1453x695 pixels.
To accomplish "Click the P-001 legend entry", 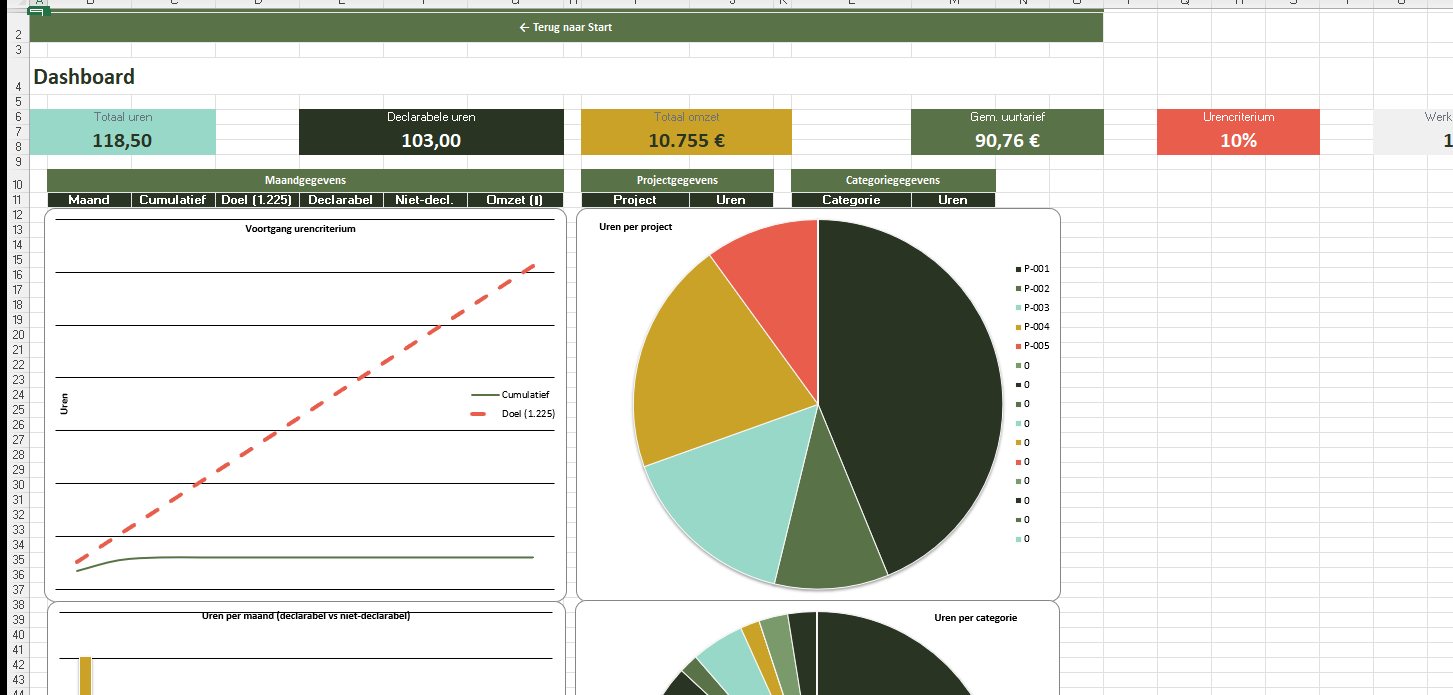I will [1036, 269].
